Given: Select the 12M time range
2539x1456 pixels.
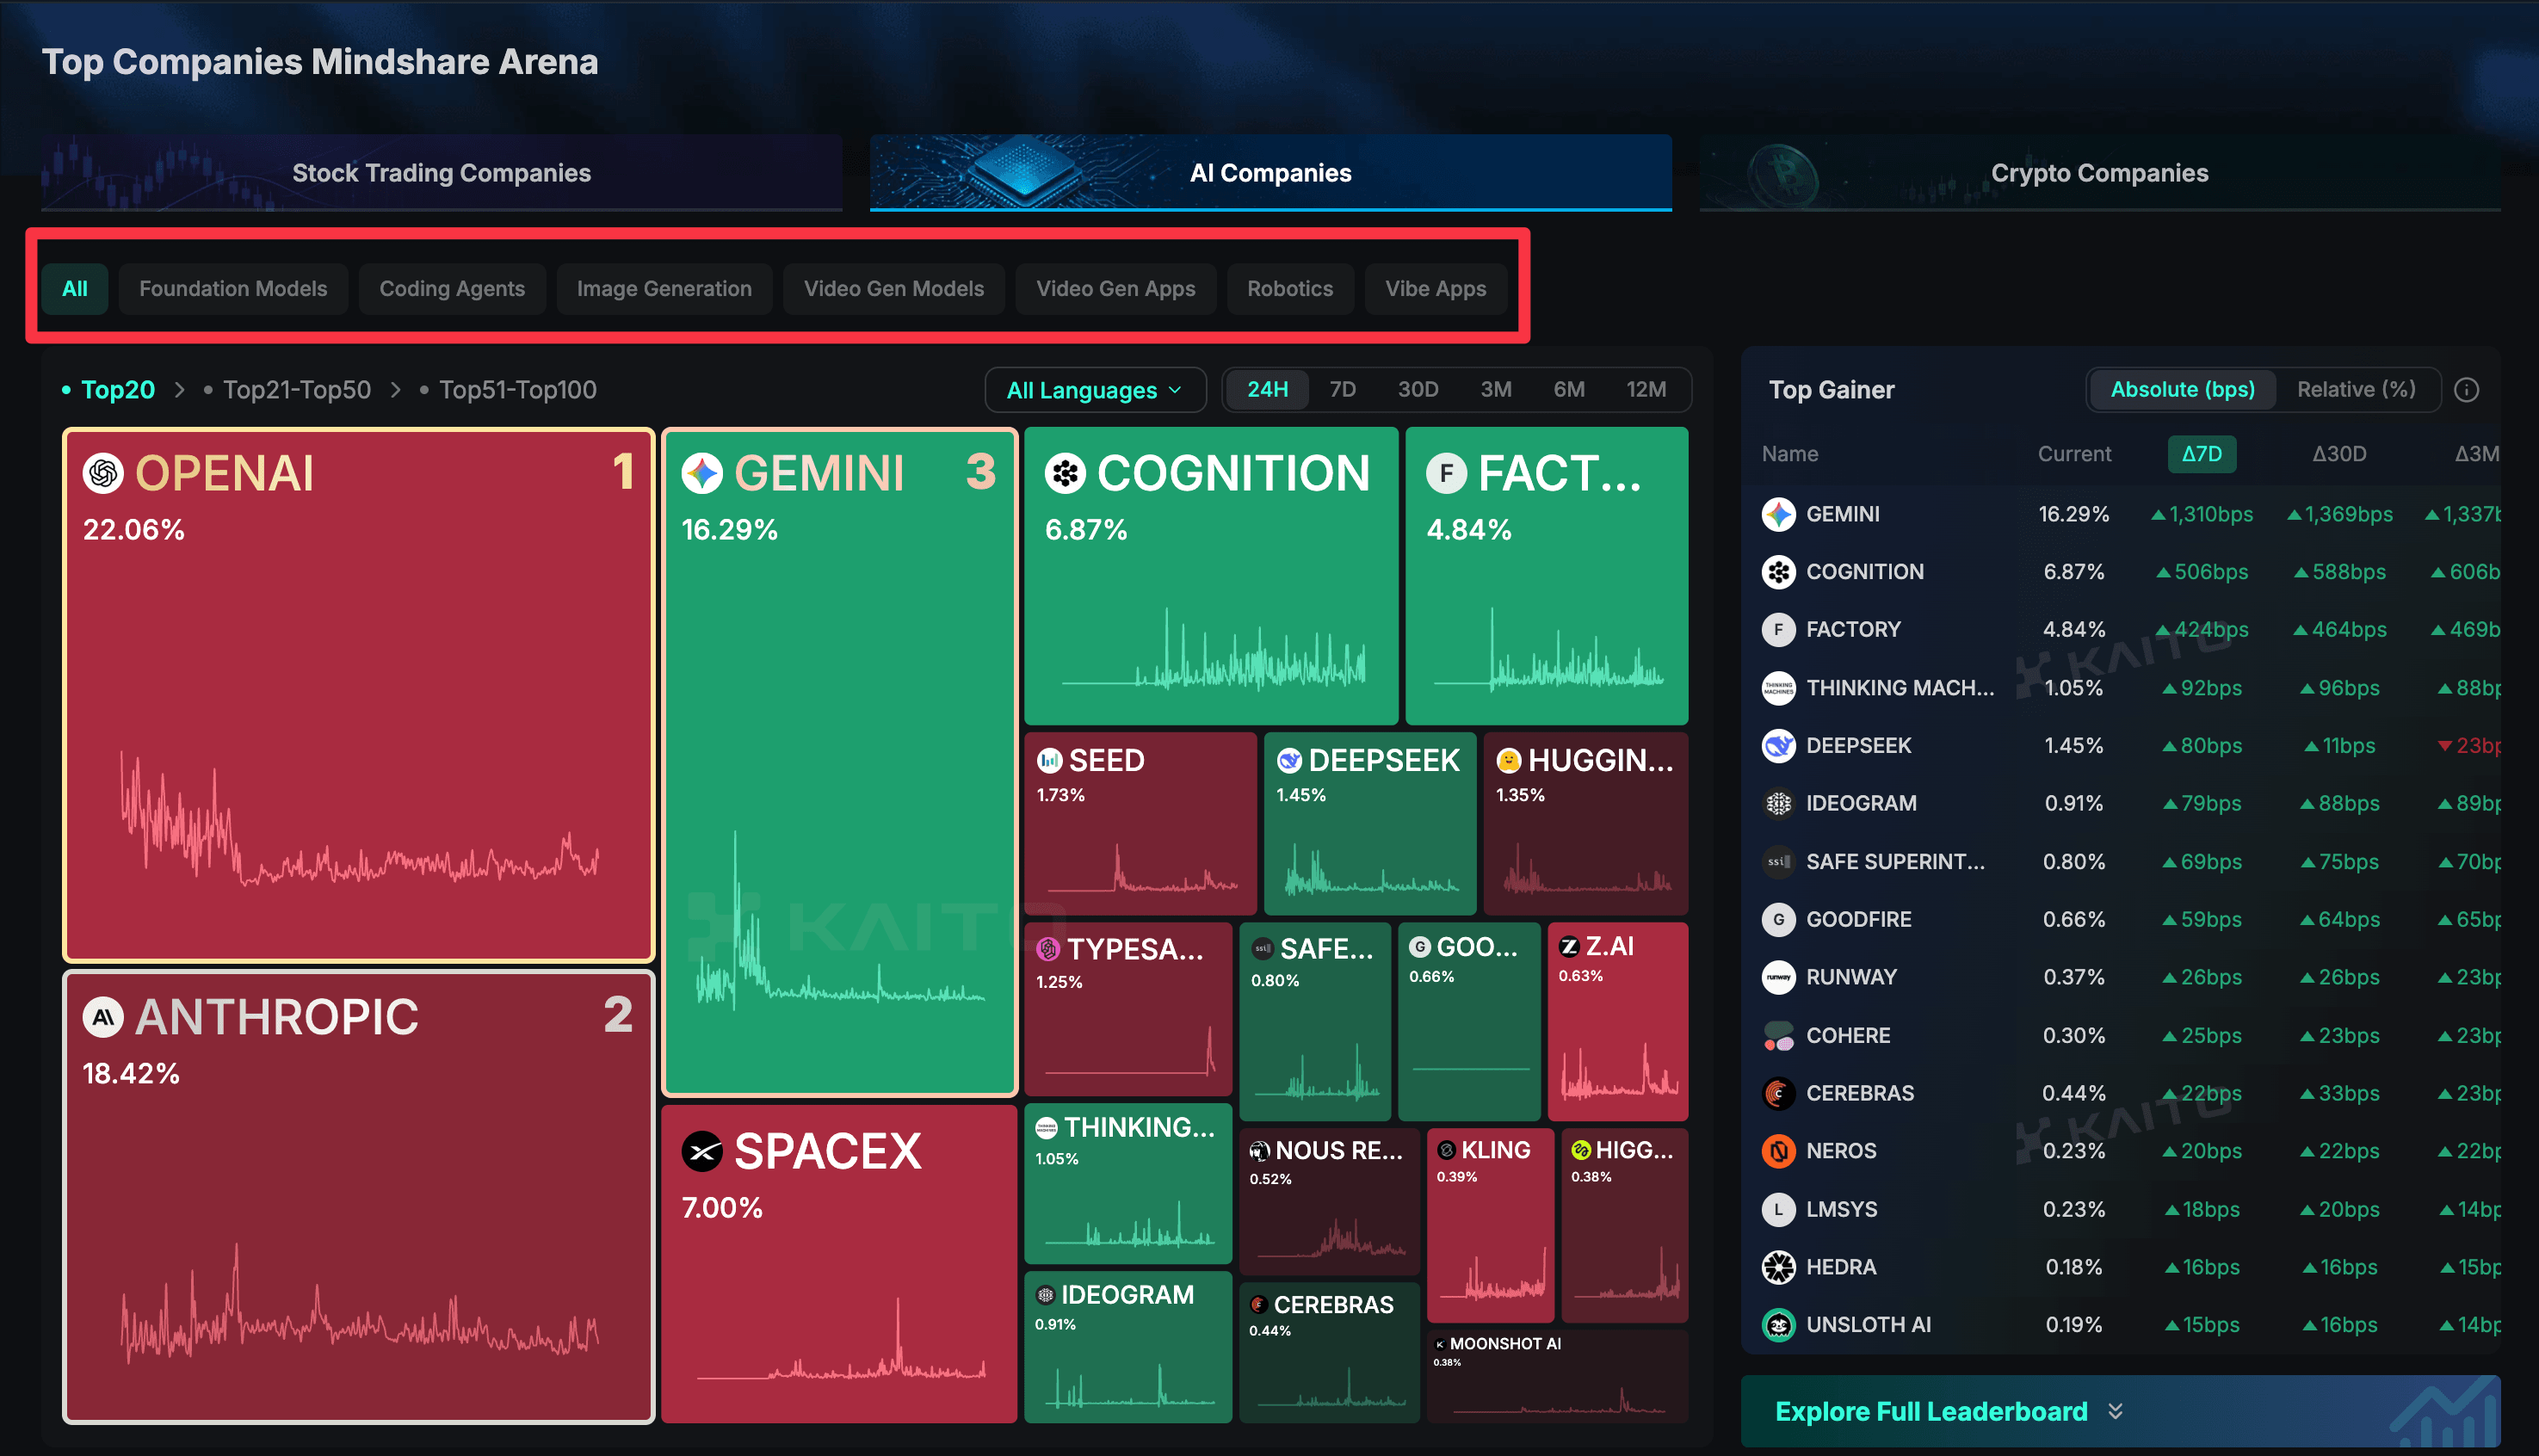Looking at the screenshot, I should [x=1645, y=390].
